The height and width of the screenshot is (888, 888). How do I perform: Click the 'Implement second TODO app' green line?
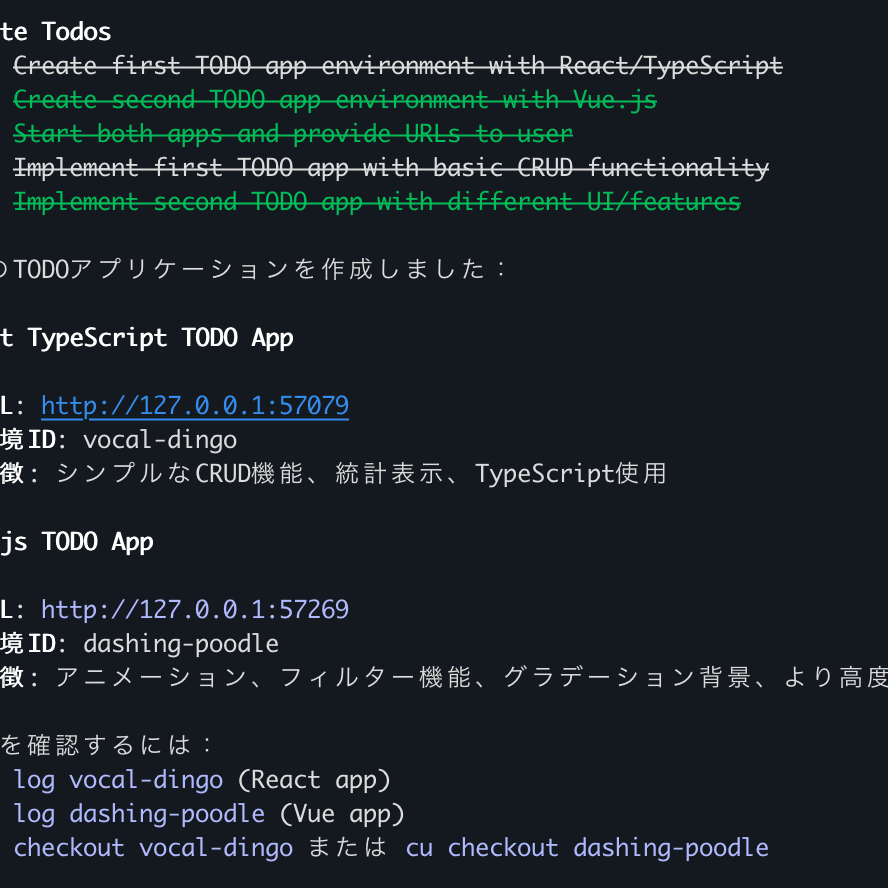(x=377, y=202)
